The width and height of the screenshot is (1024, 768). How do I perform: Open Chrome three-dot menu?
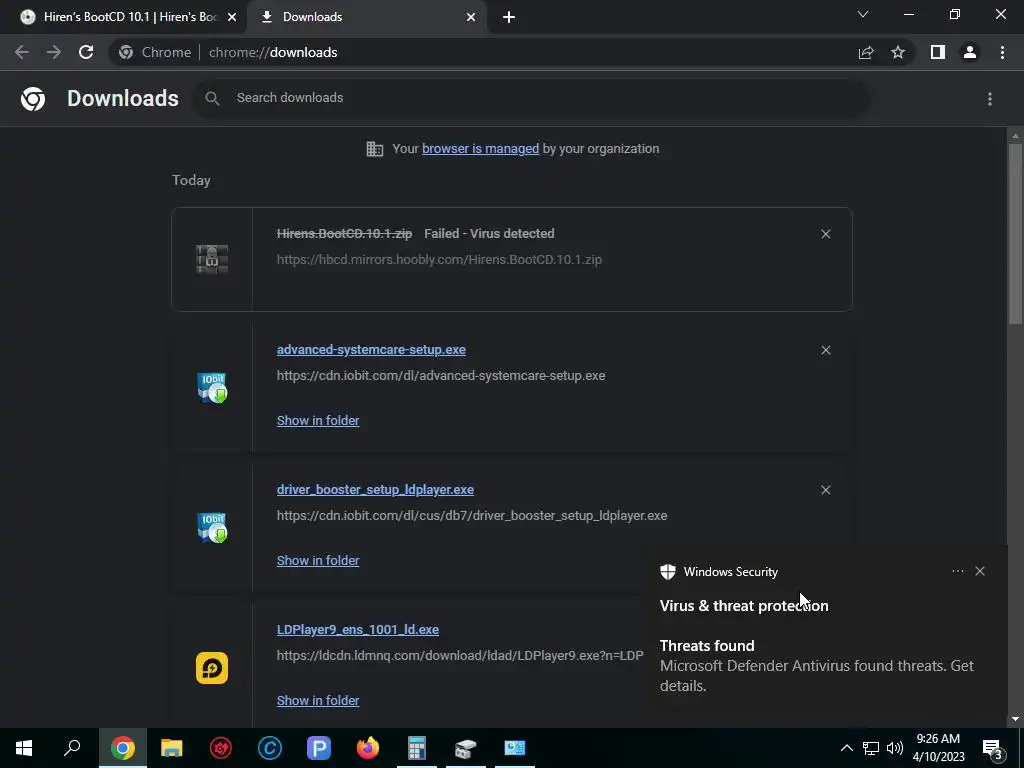point(1002,52)
